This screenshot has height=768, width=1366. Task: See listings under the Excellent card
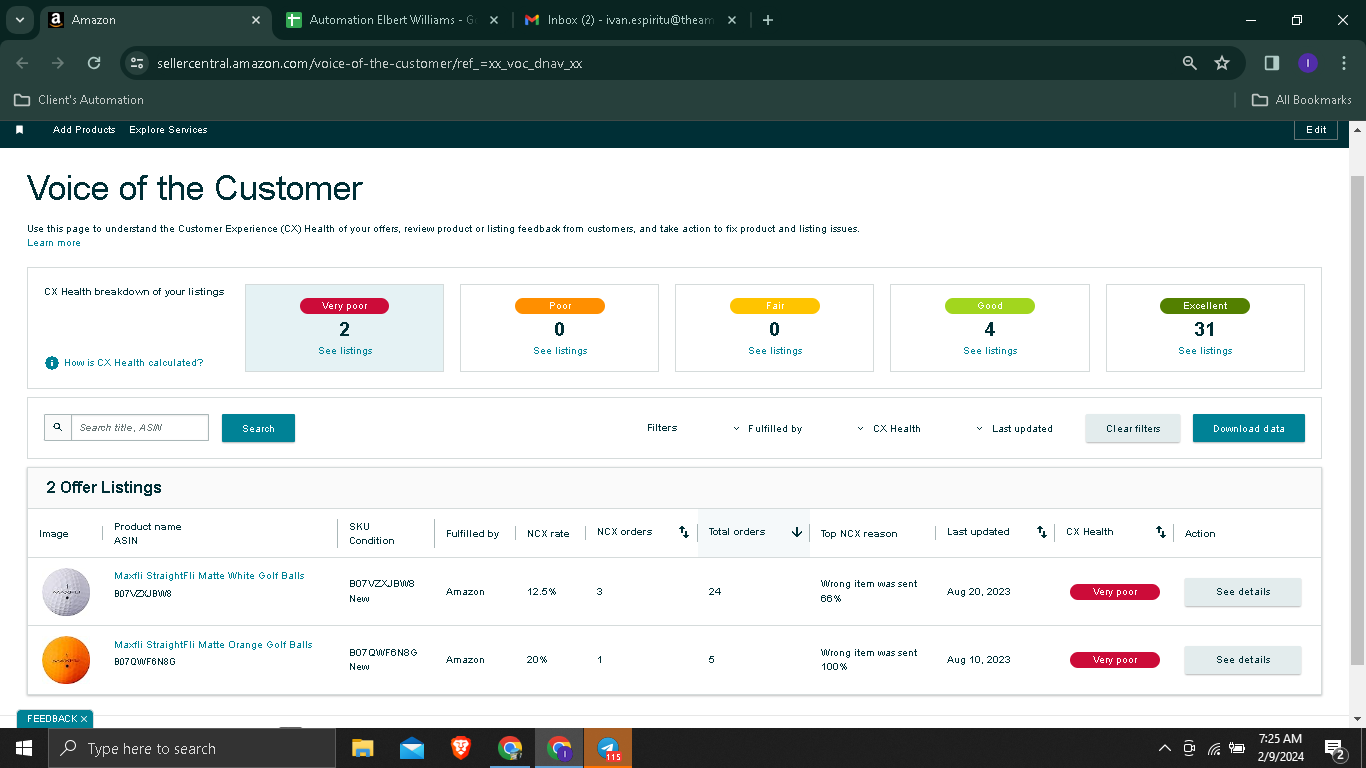1205,351
